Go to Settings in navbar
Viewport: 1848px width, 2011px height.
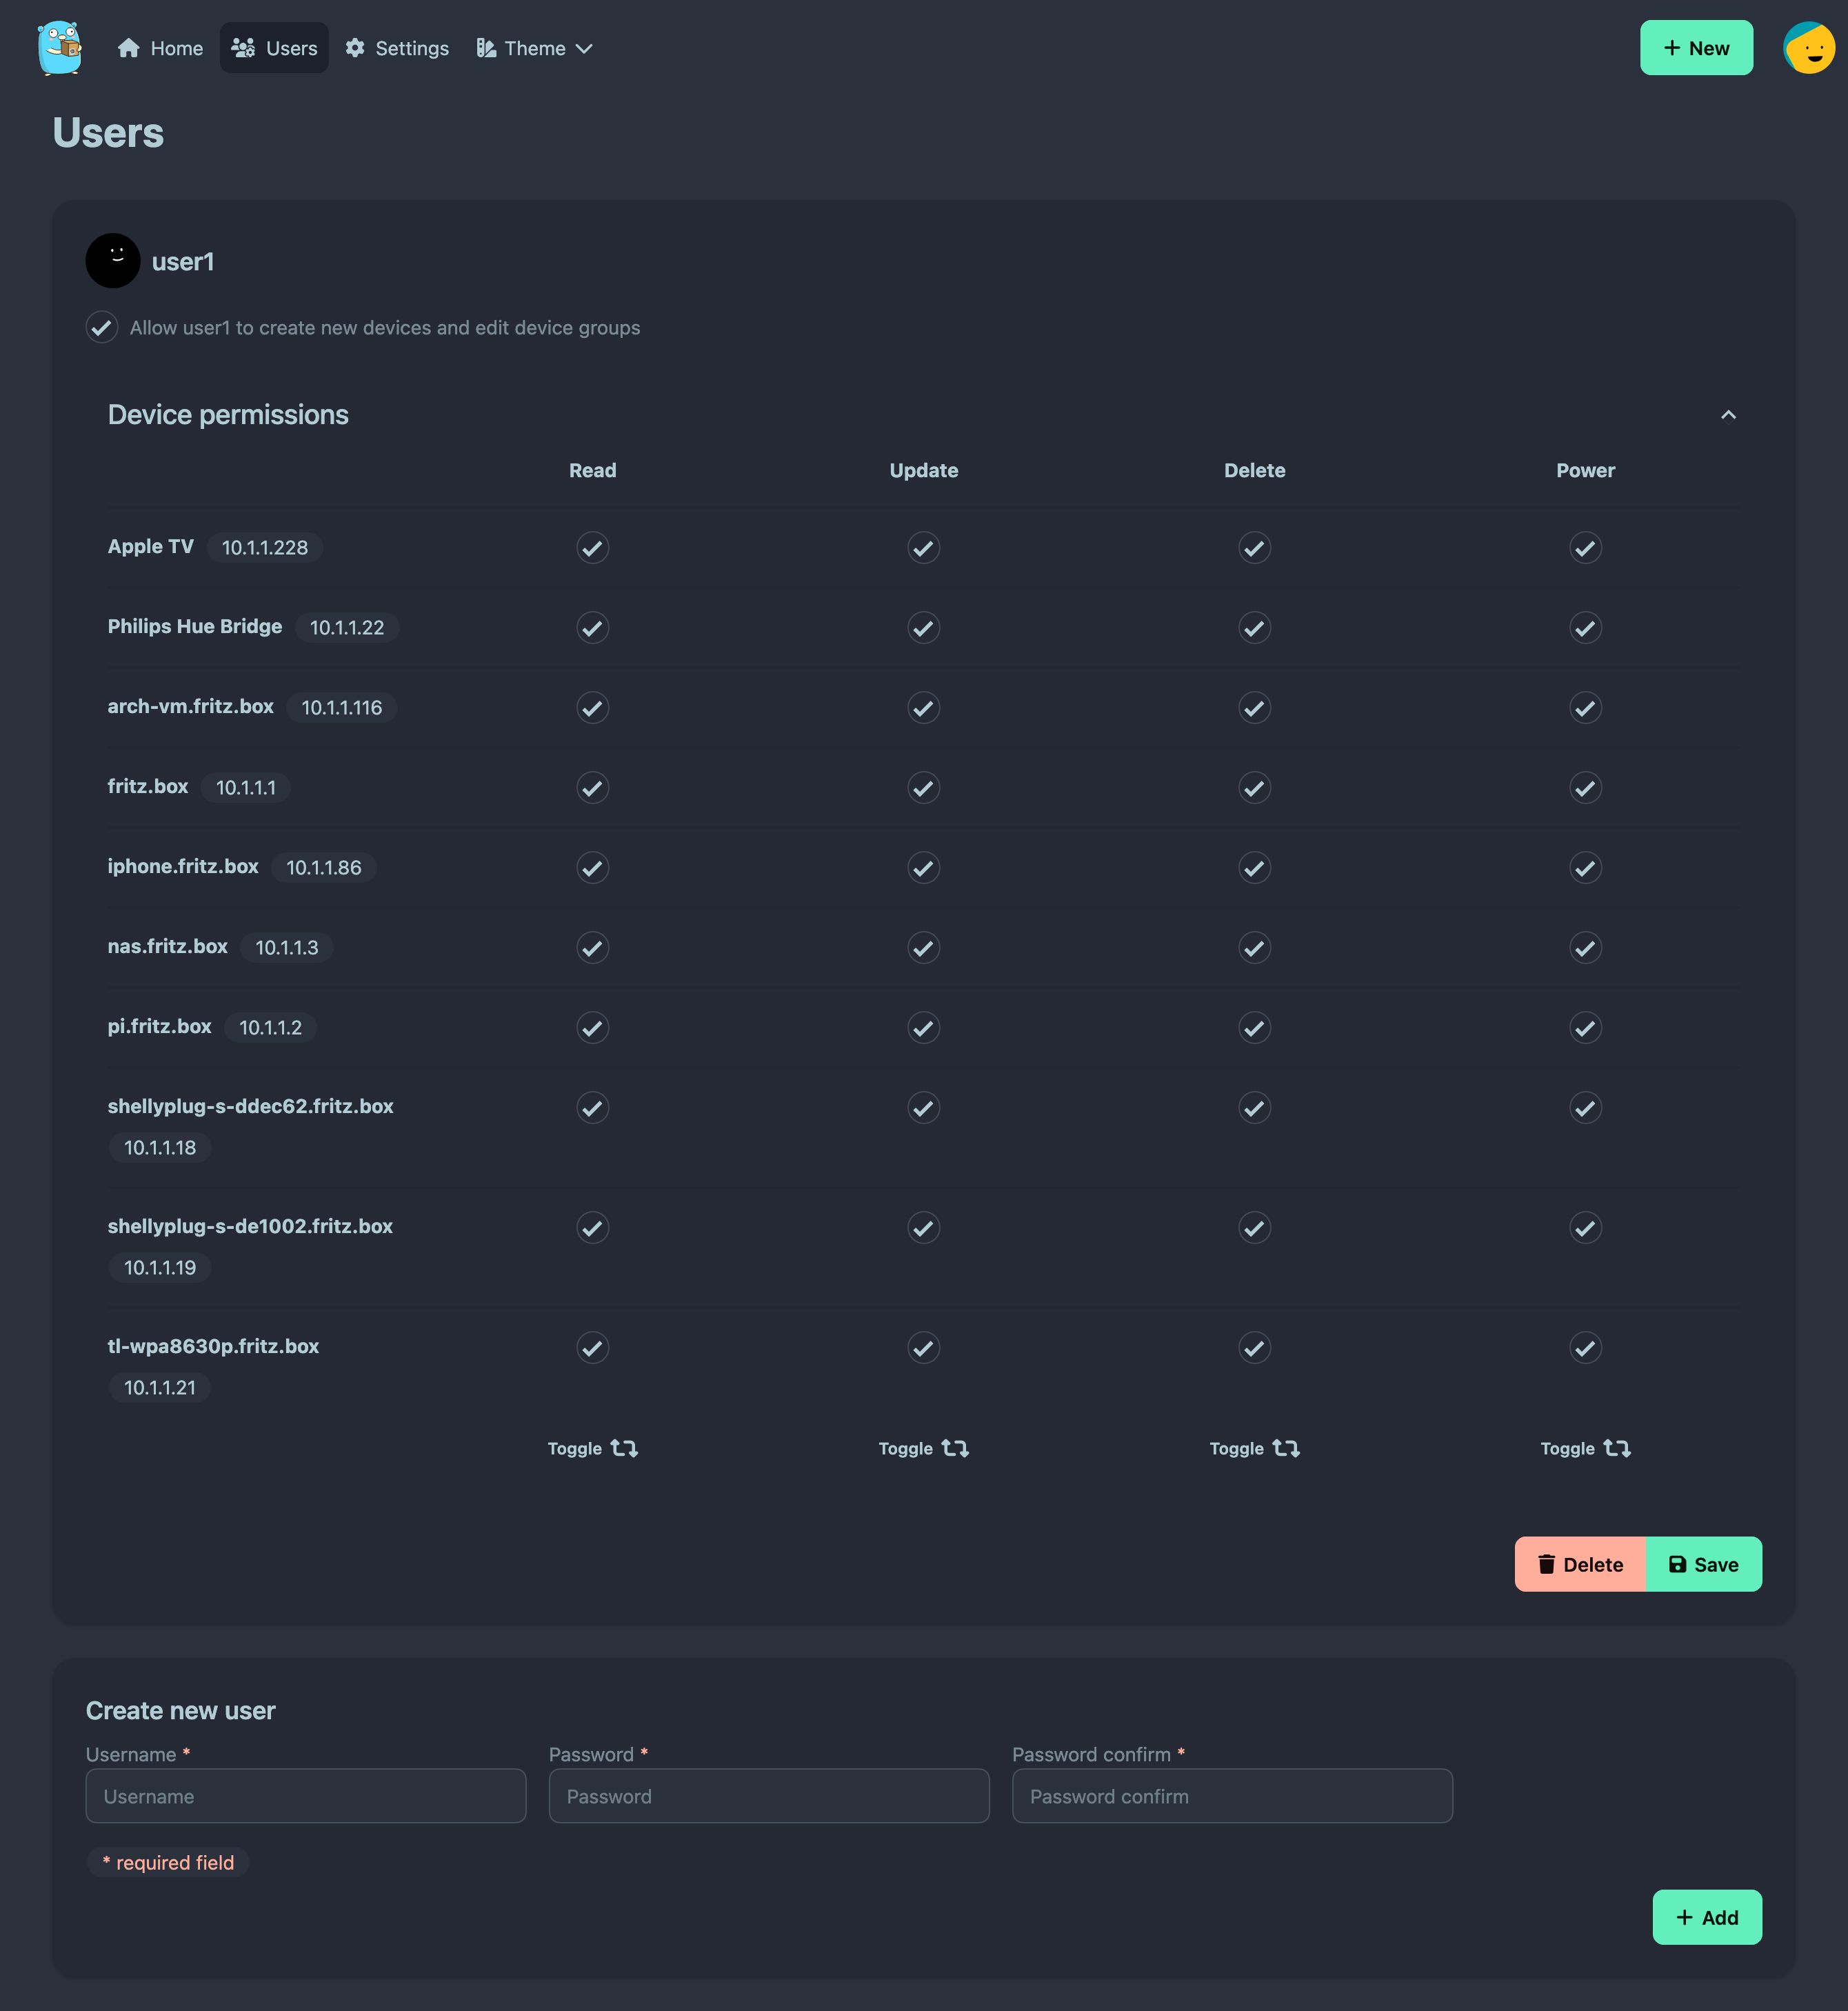(x=397, y=48)
